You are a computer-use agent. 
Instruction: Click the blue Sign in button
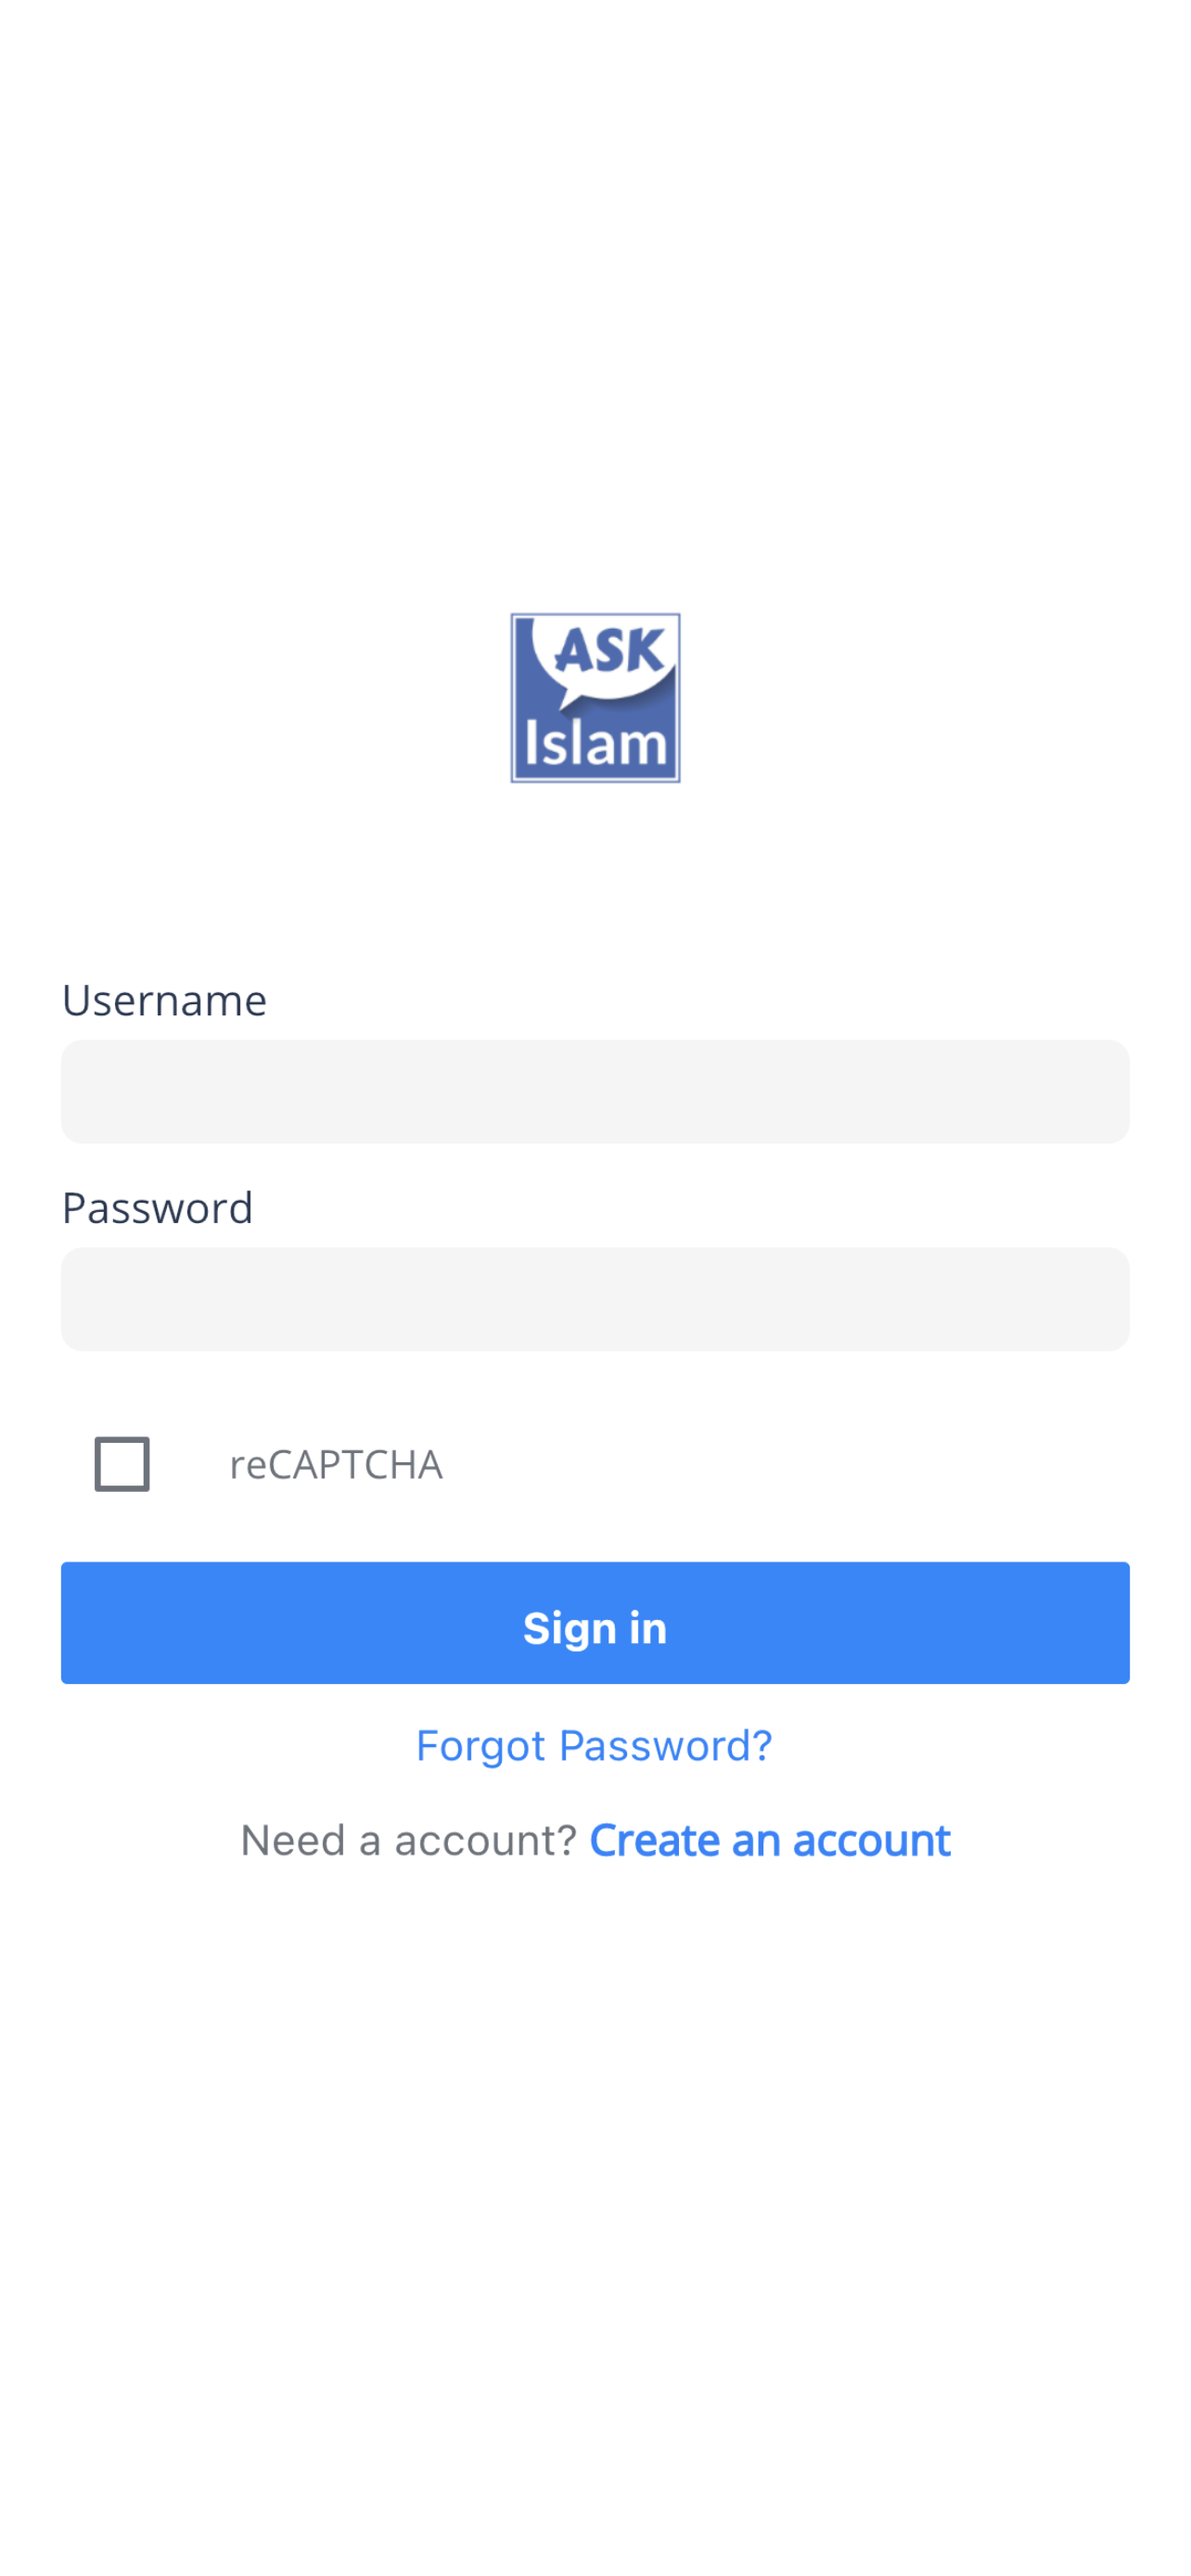tap(595, 1623)
